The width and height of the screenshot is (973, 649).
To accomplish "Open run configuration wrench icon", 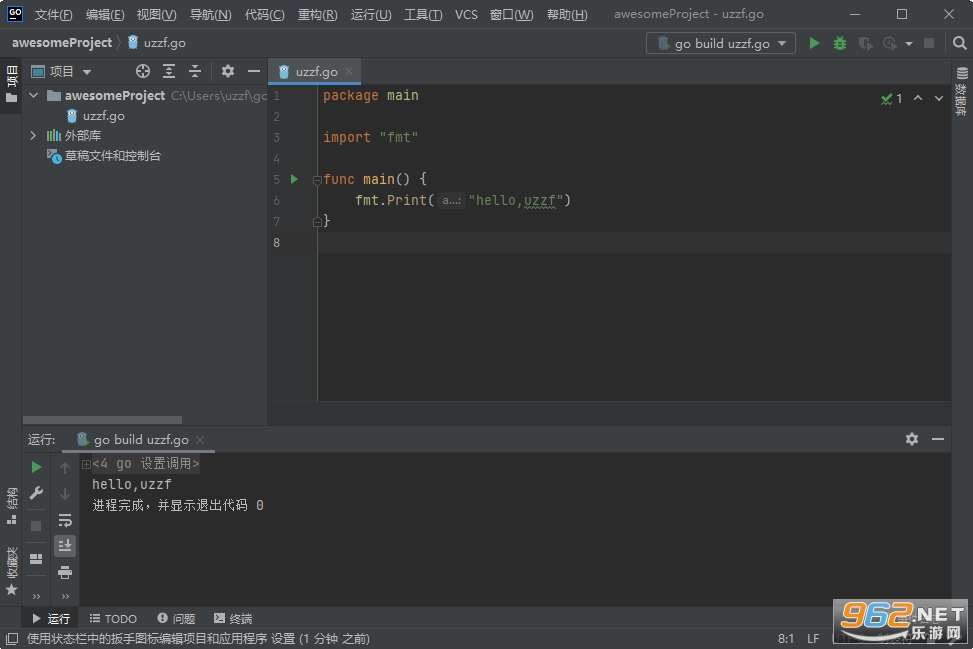I will 36,493.
